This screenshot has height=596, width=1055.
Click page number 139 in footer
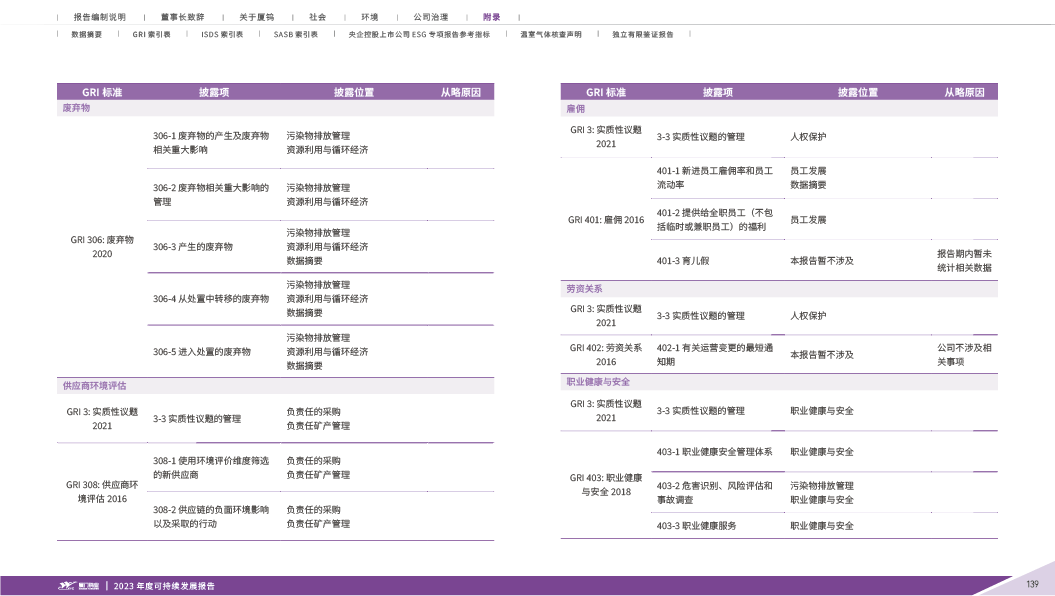pos(1033,584)
